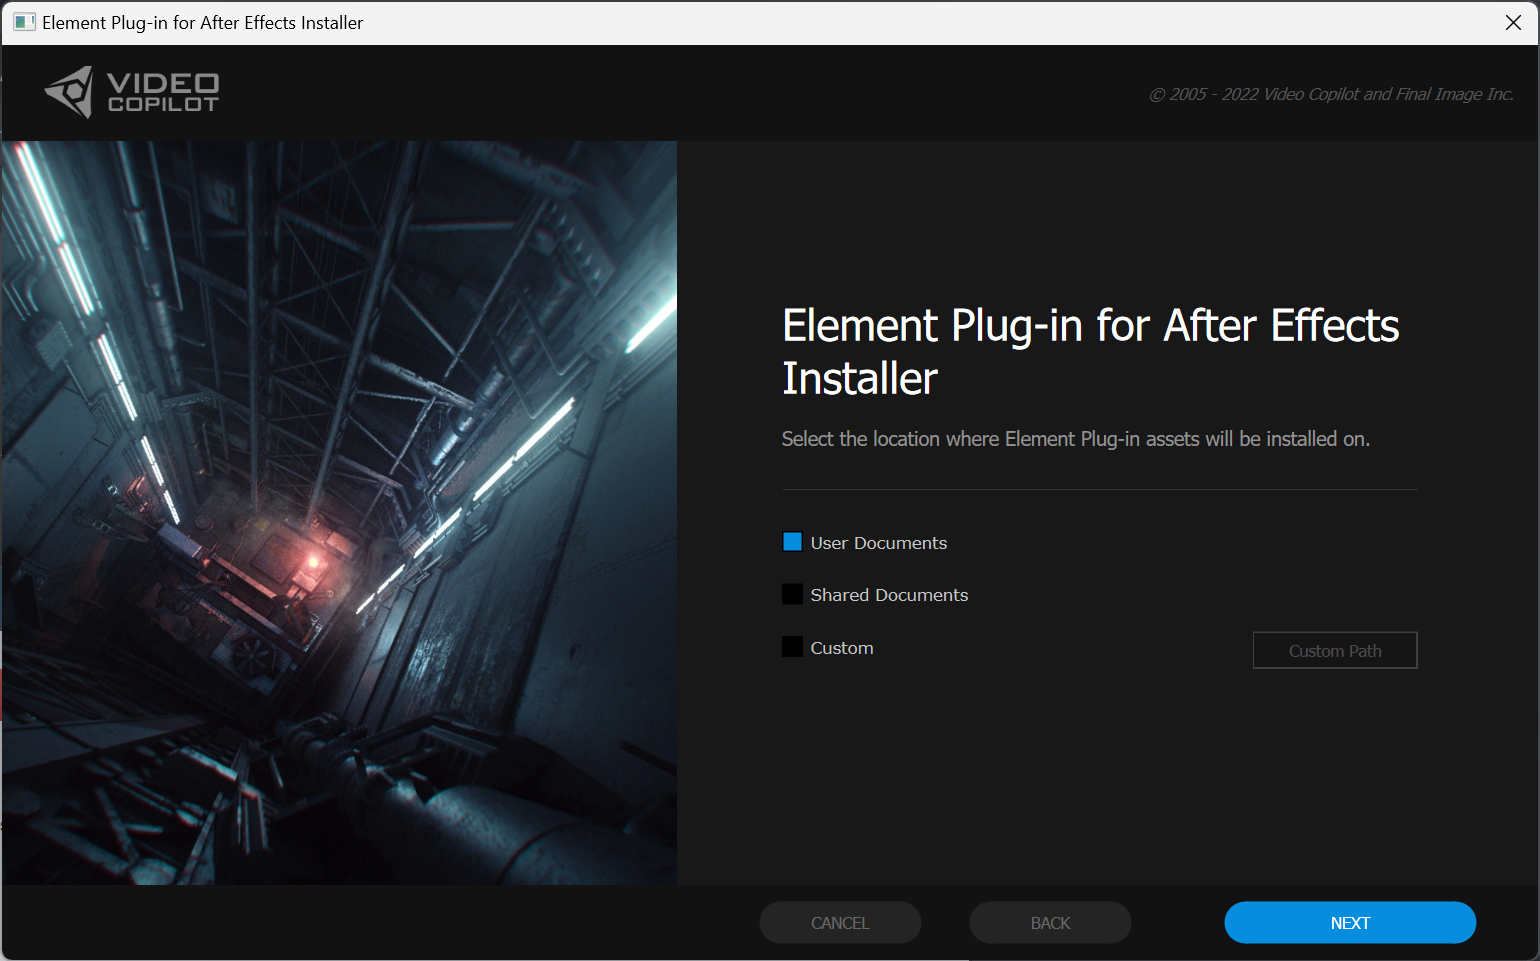Click the BACK button

[1050, 923]
